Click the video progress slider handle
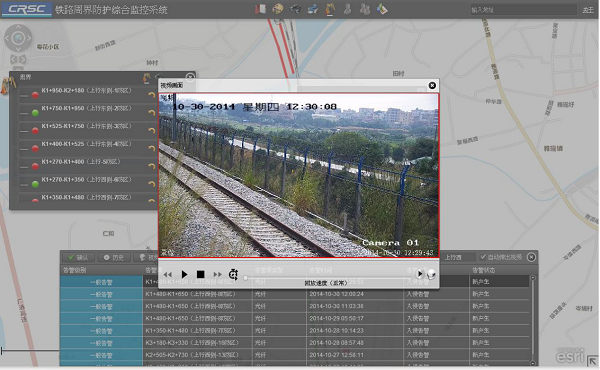600x370 pixels. coord(246,278)
